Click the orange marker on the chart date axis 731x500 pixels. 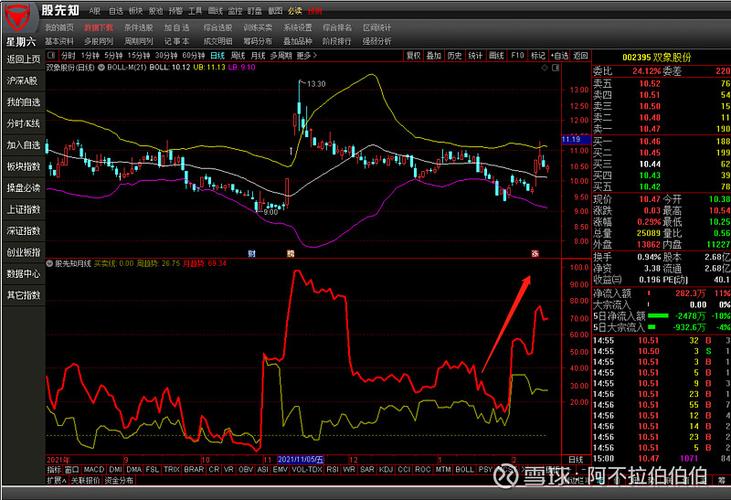[290, 253]
